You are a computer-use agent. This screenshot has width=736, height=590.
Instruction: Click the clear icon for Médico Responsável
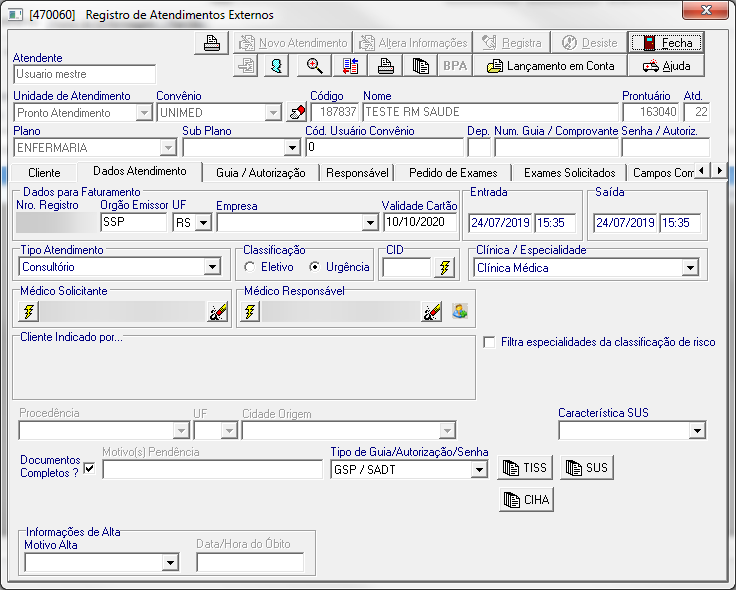coord(432,312)
